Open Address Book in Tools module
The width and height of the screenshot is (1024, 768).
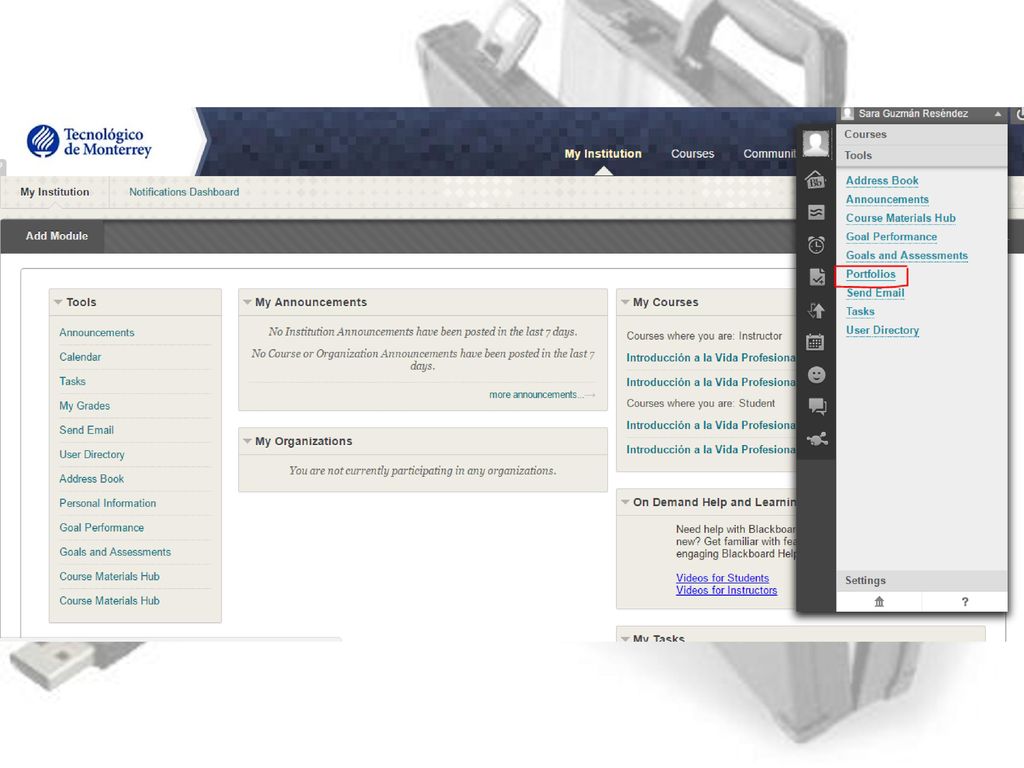(91, 479)
